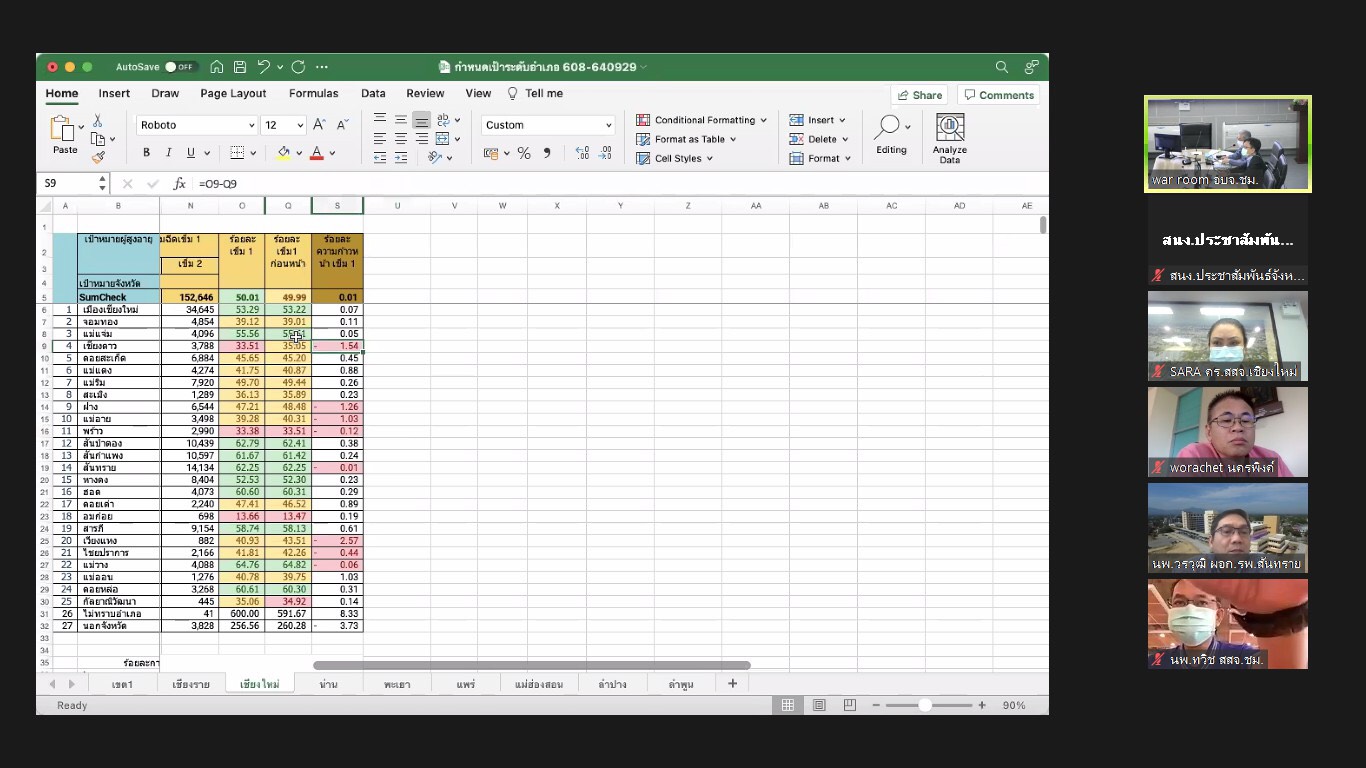Go to the Data ribbon tab
This screenshot has height=768, width=1366.
(373, 93)
